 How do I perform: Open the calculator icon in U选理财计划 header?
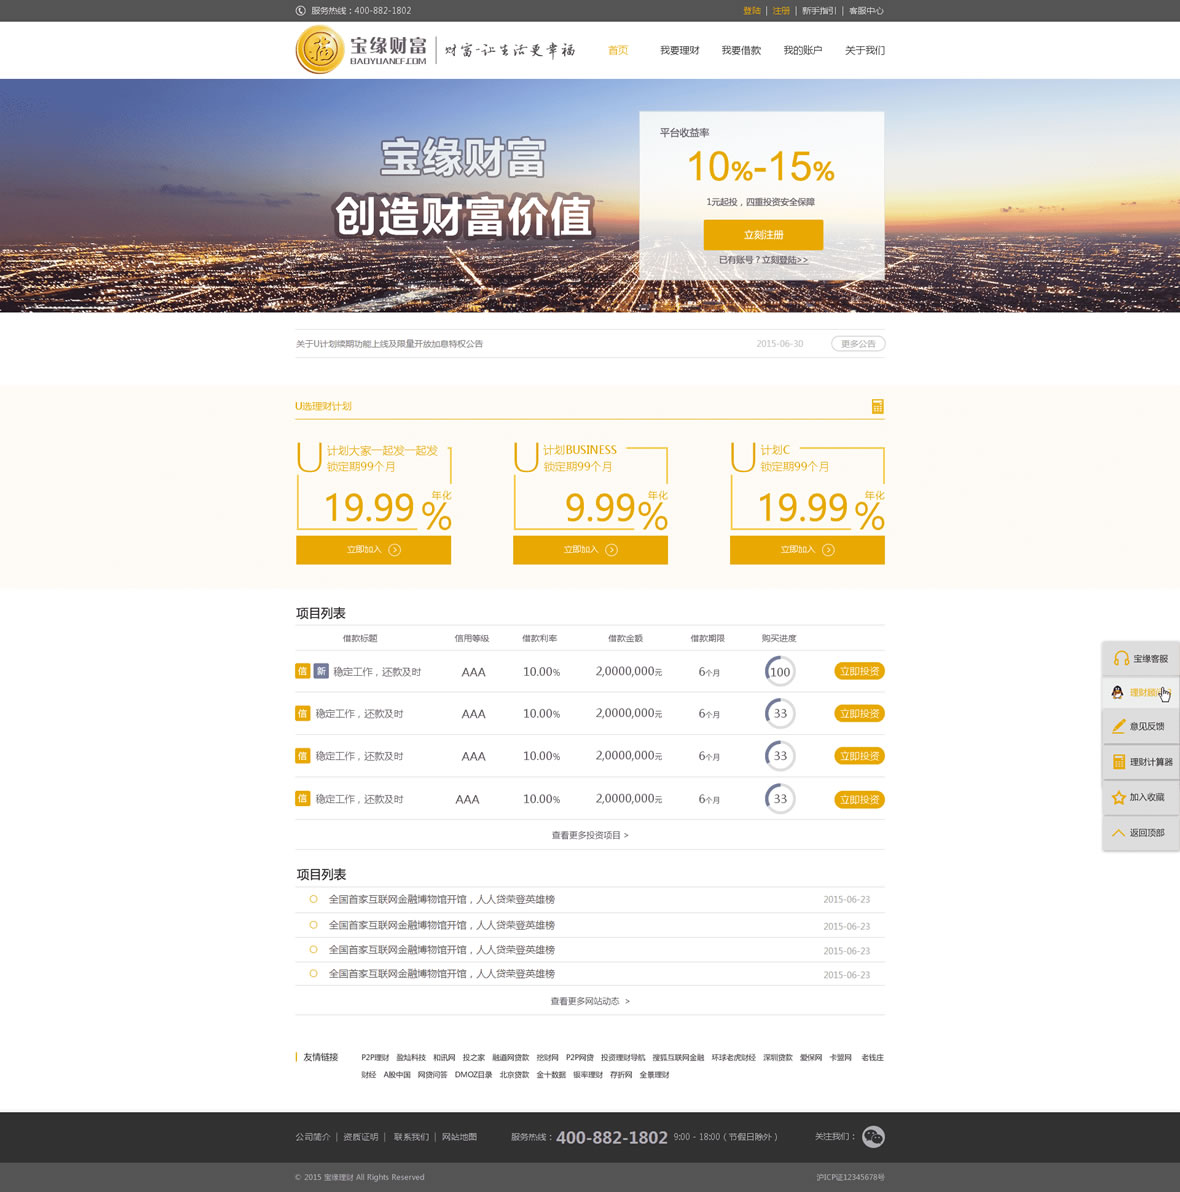(x=877, y=406)
